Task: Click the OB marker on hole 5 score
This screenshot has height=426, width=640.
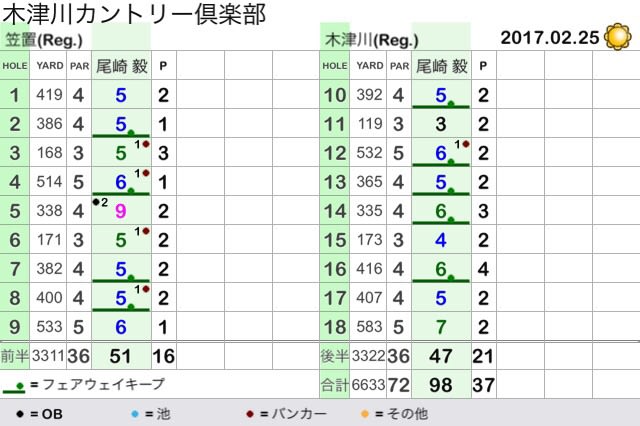Action: [x=96, y=202]
